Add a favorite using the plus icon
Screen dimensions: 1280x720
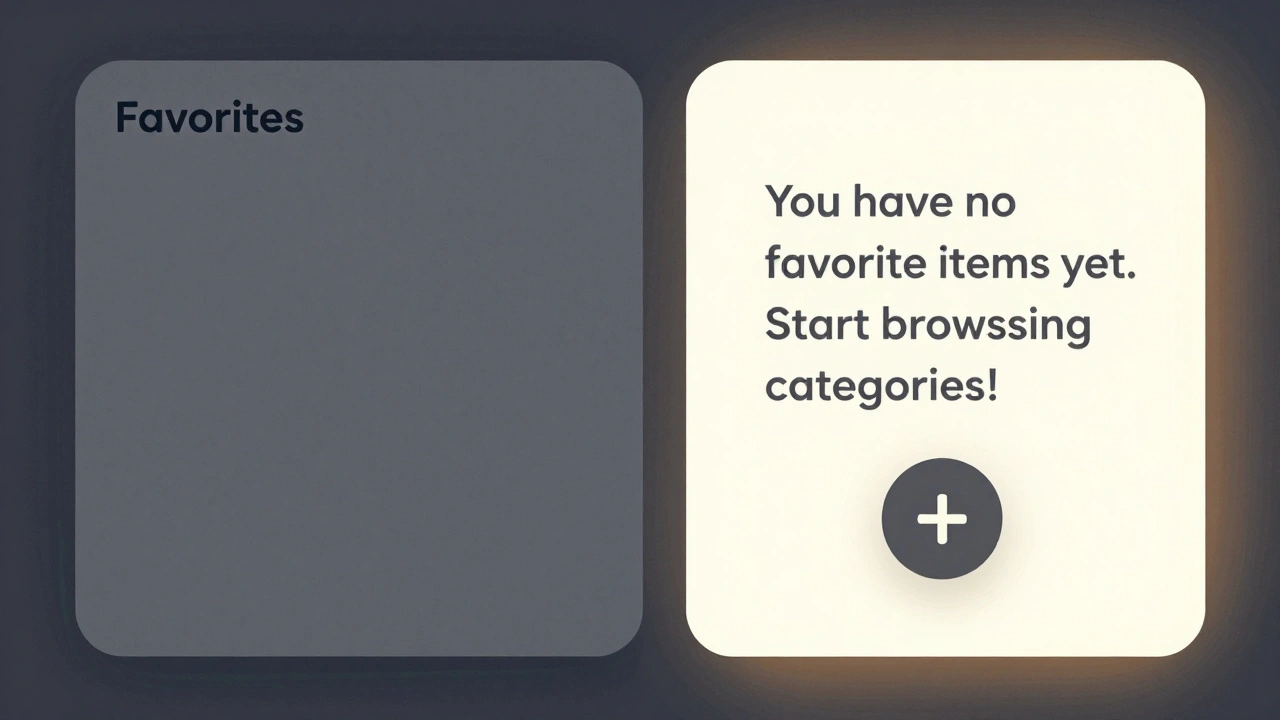pos(941,519)
